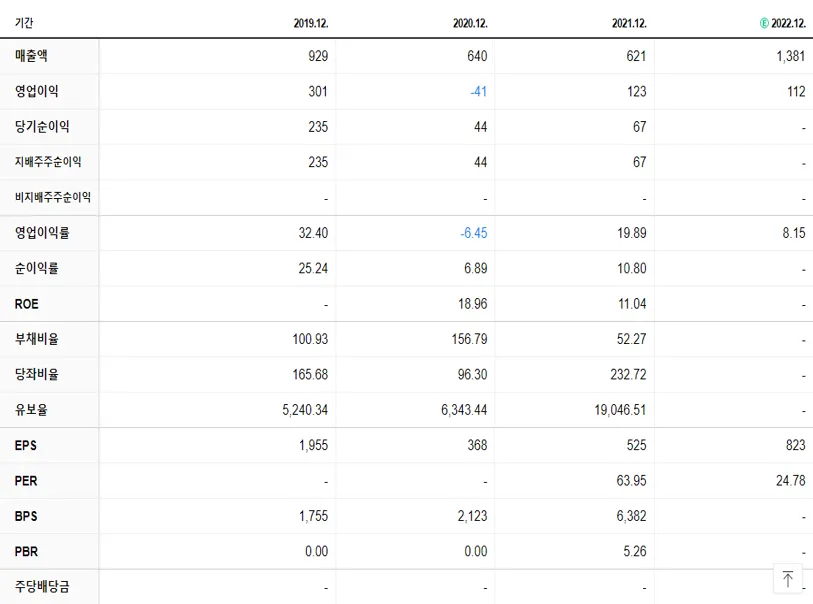Click the 부채비율 row label
This screenshot has width=813, height=604.
point(36,339)
